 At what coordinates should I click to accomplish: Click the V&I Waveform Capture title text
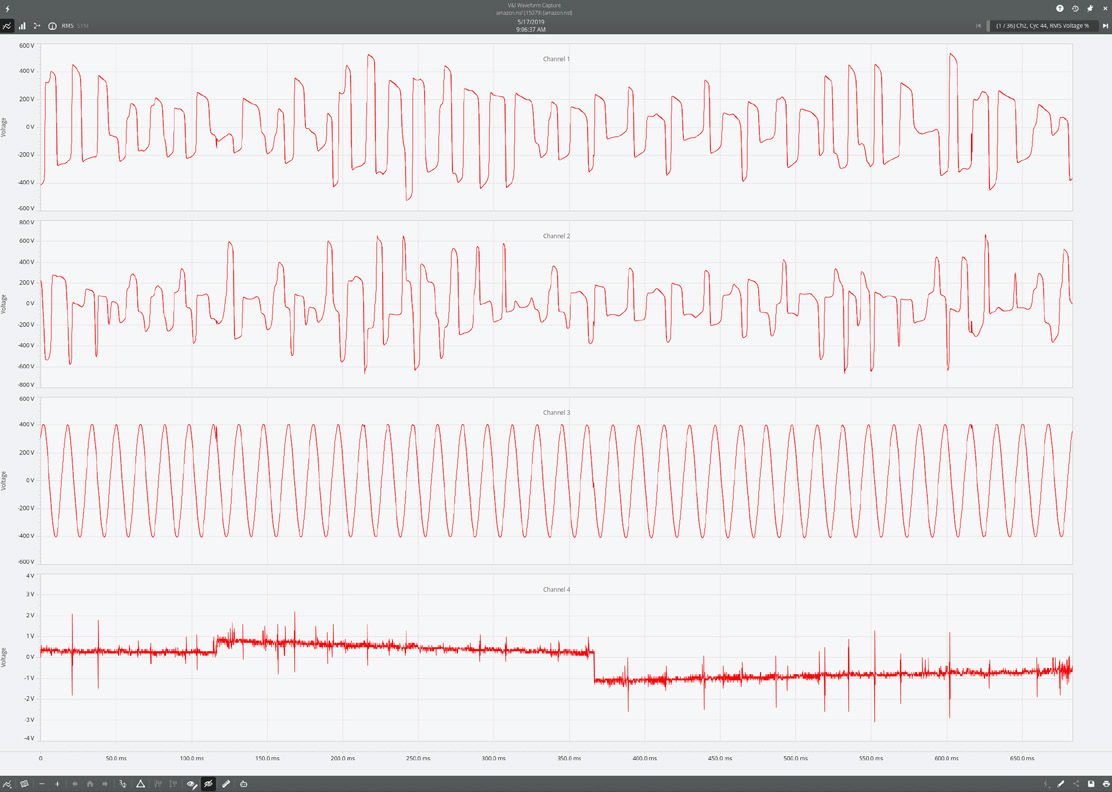[534, 6]
